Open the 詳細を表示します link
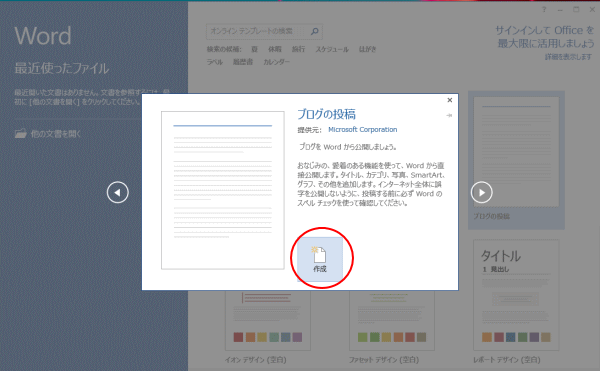Image resolution: width=600 pixels, height=371 pixels. (568, 57)
